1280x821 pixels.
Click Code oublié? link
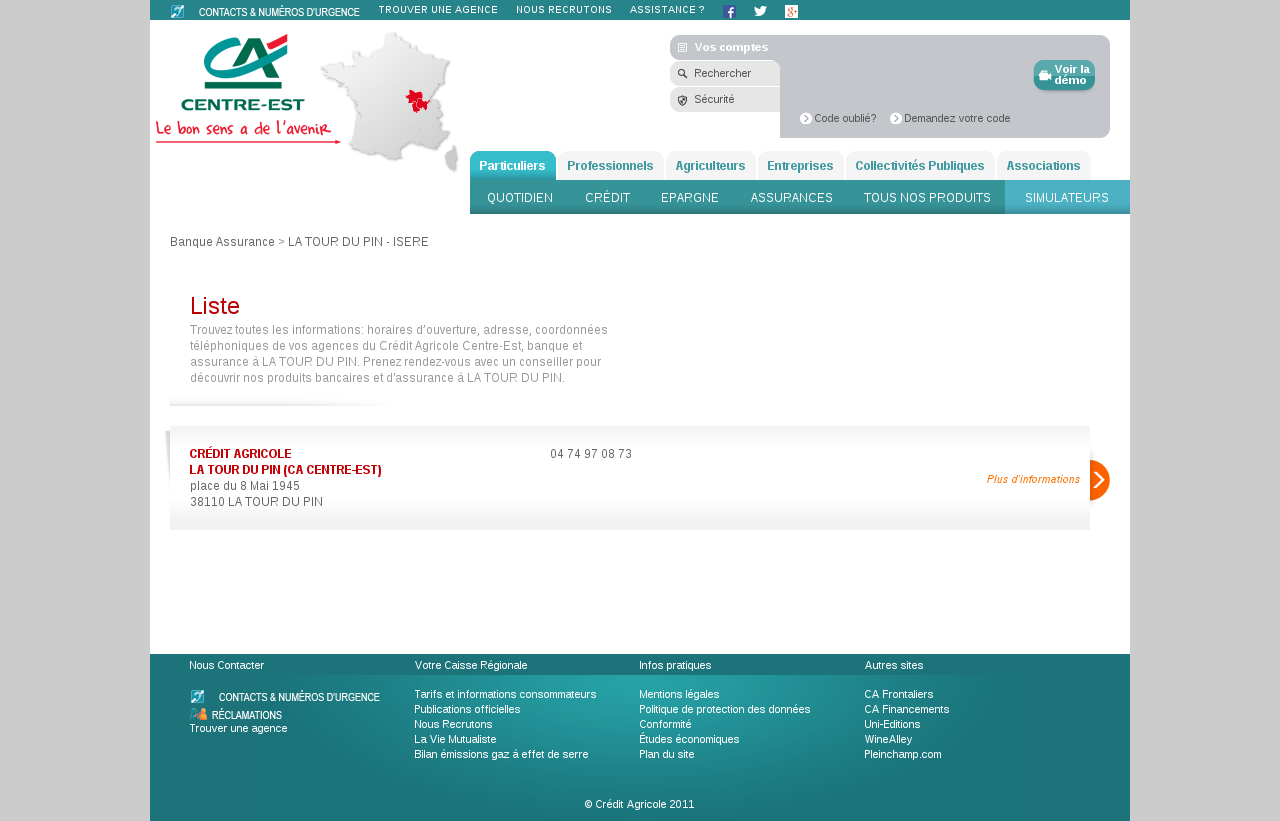[845, 118]
